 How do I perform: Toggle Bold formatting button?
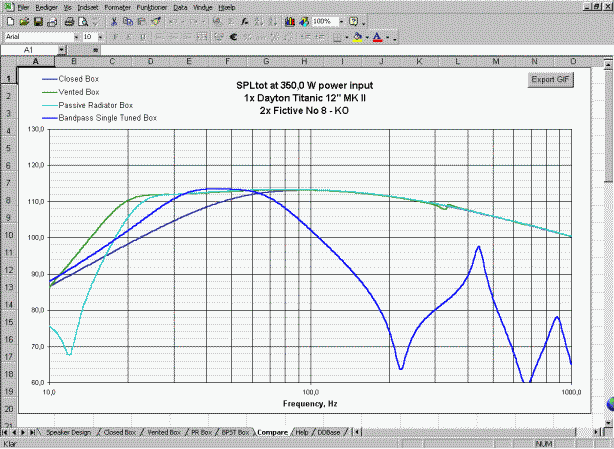click(x=115, y=37)
